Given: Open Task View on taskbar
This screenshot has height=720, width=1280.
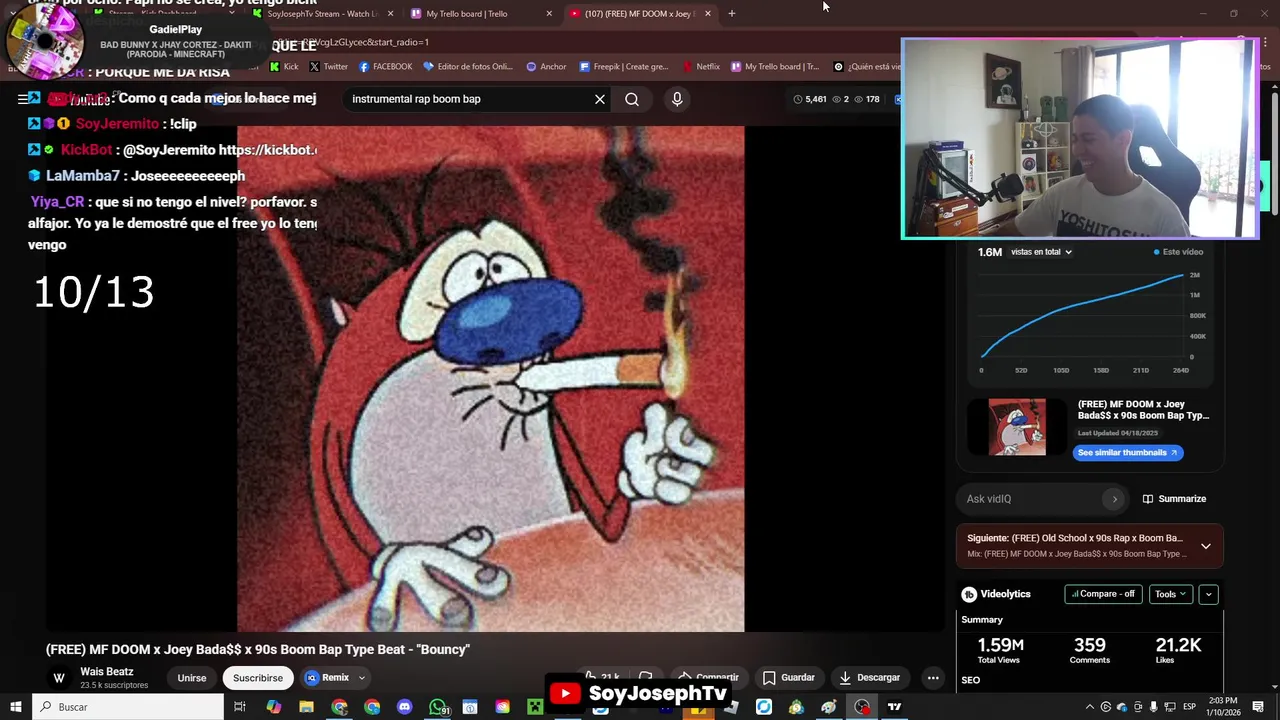Looking at the screenshot, I should tap(240, 707).
